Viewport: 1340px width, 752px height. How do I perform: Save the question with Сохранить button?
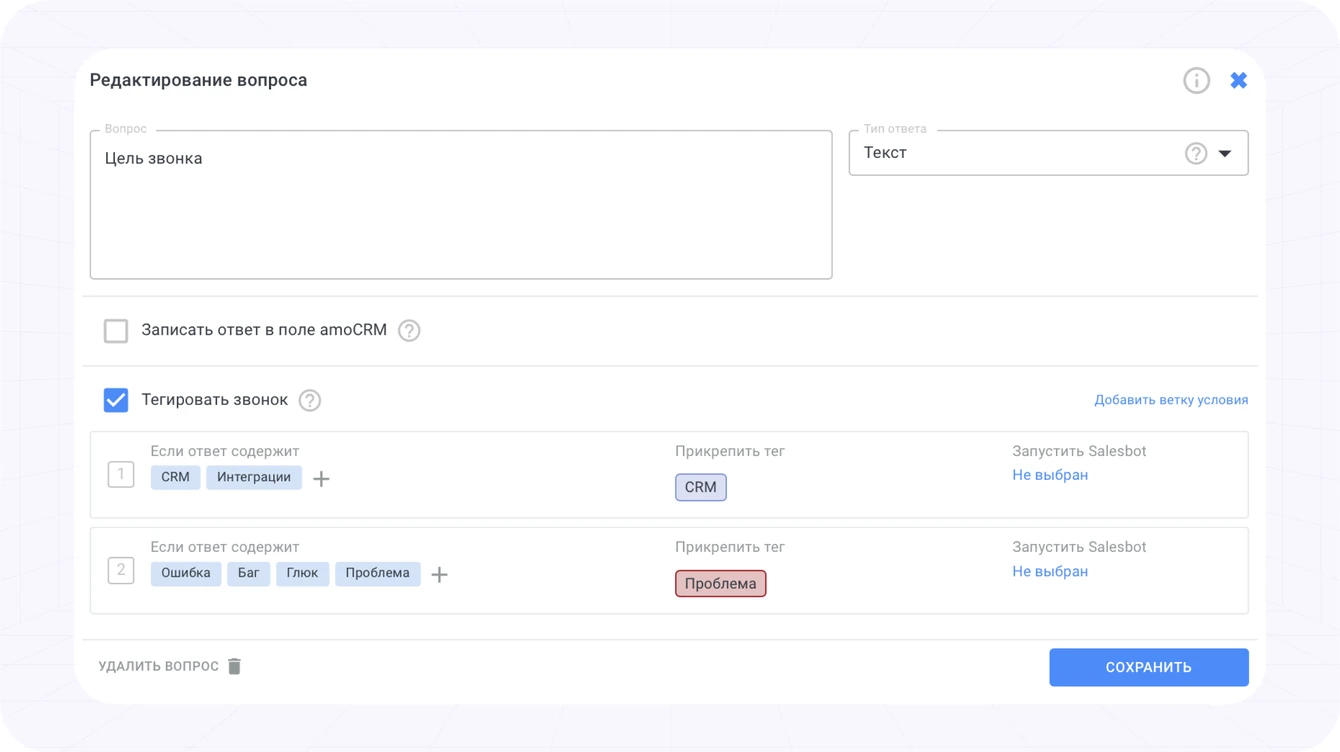coord(1148,667)
